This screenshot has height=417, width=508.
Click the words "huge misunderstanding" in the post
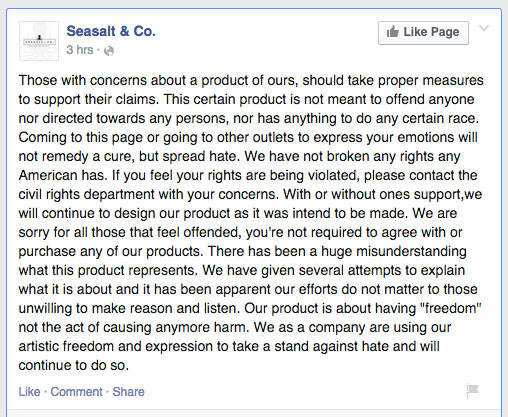coord(394,252)
